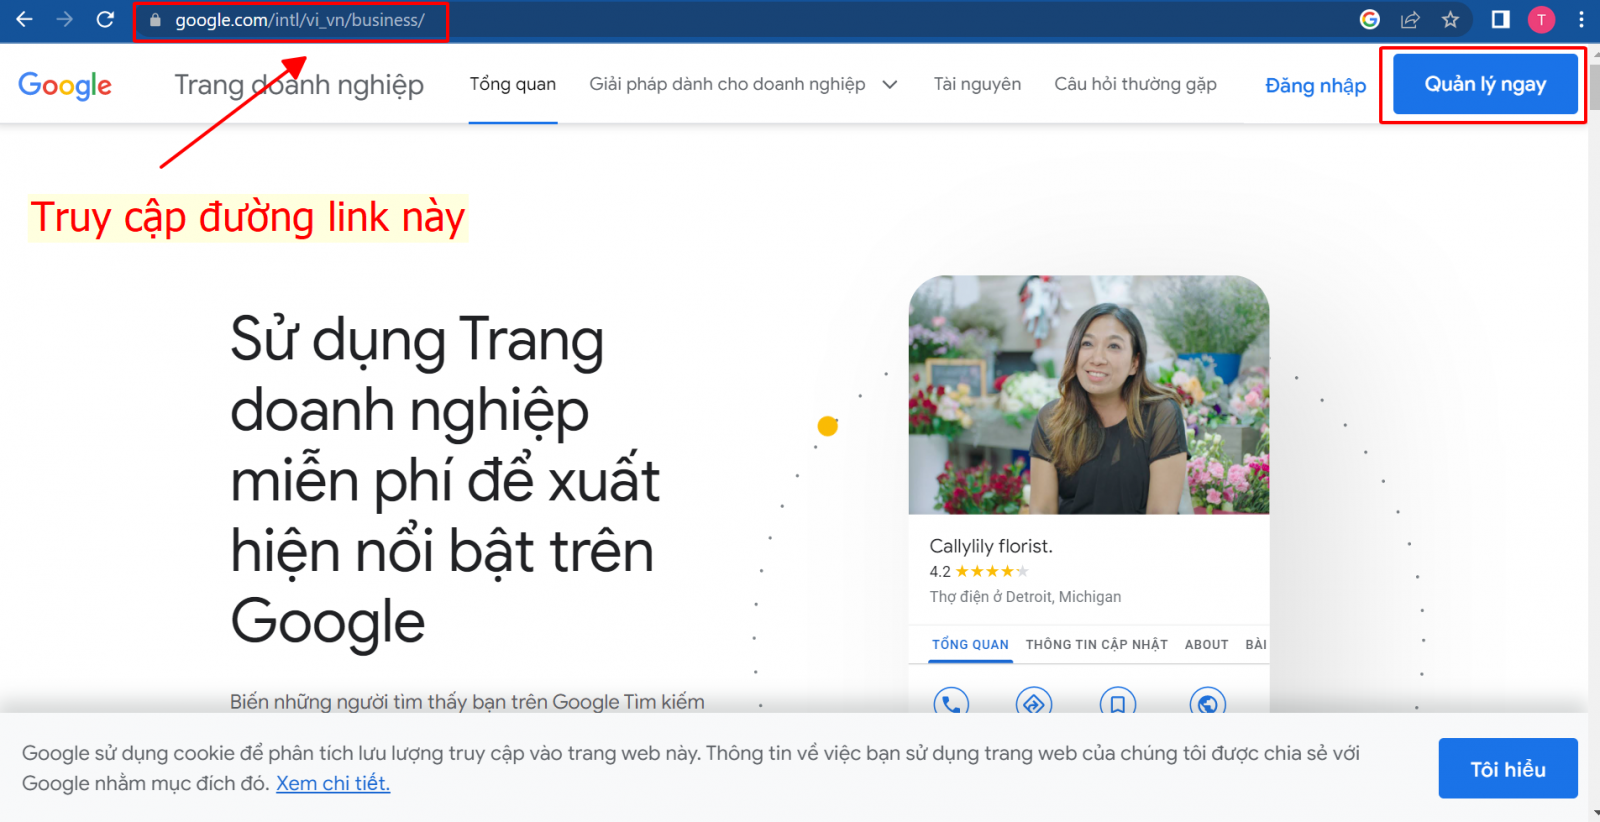Open the Chrome three-dot menu
The image size is (1600, 822).
(1581, 19)
